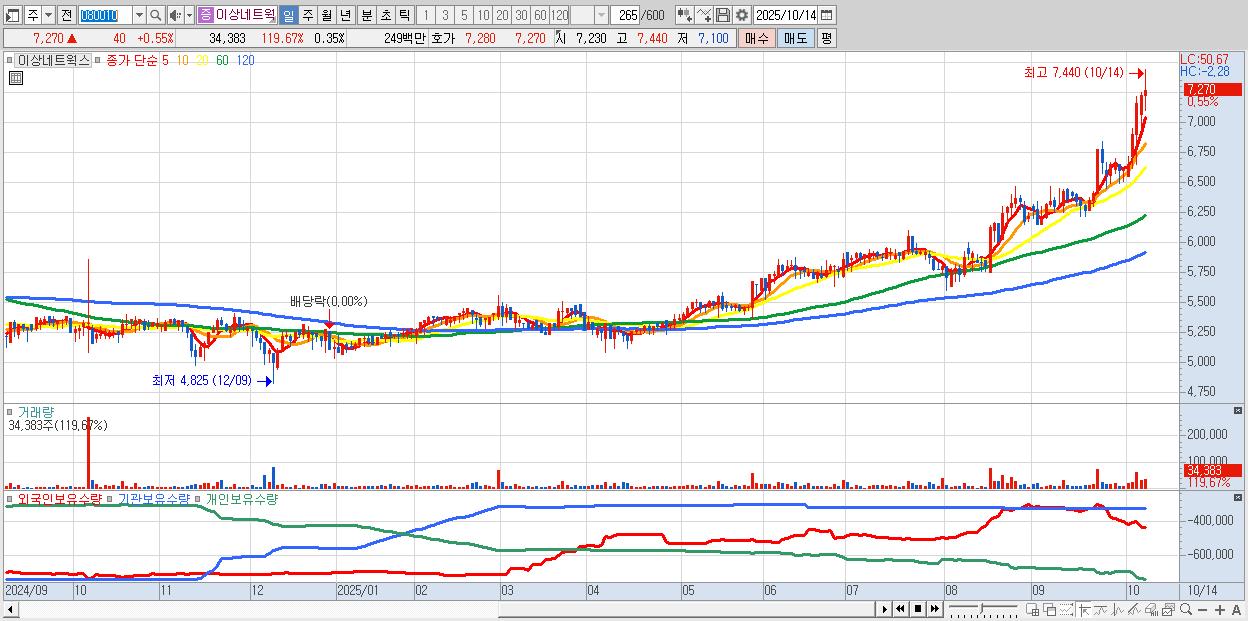Add a line indicator via toolbar icon
1248x621 pixels.
703,15
